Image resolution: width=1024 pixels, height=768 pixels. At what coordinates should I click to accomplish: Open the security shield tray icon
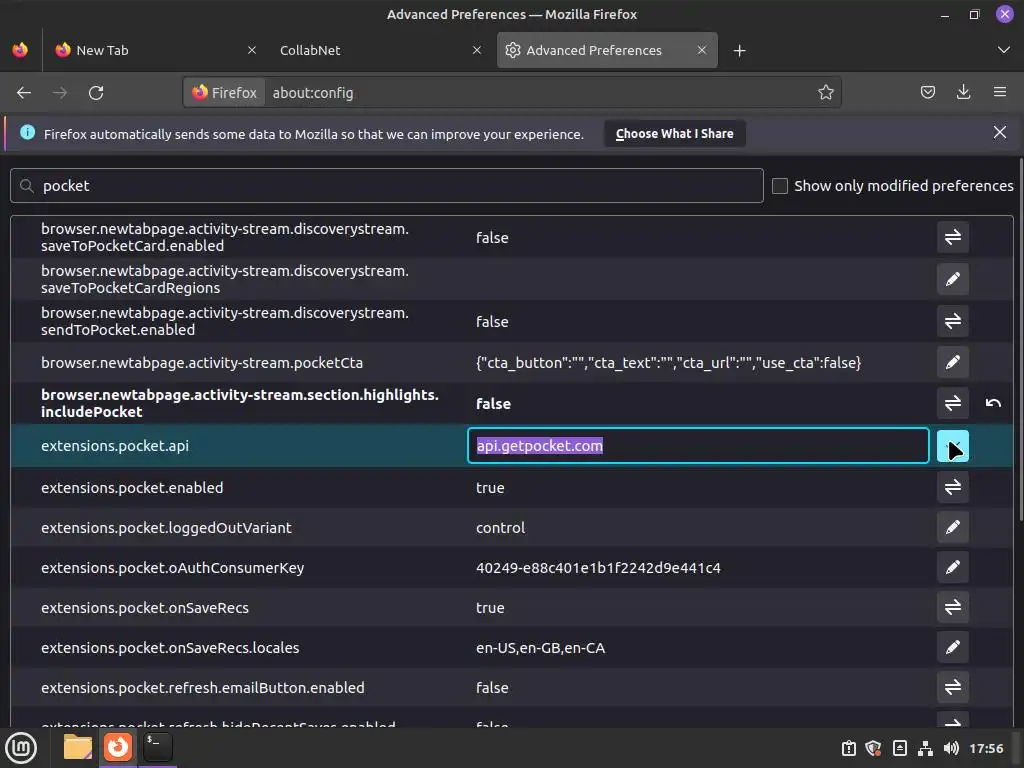click(x=873, y=748)
